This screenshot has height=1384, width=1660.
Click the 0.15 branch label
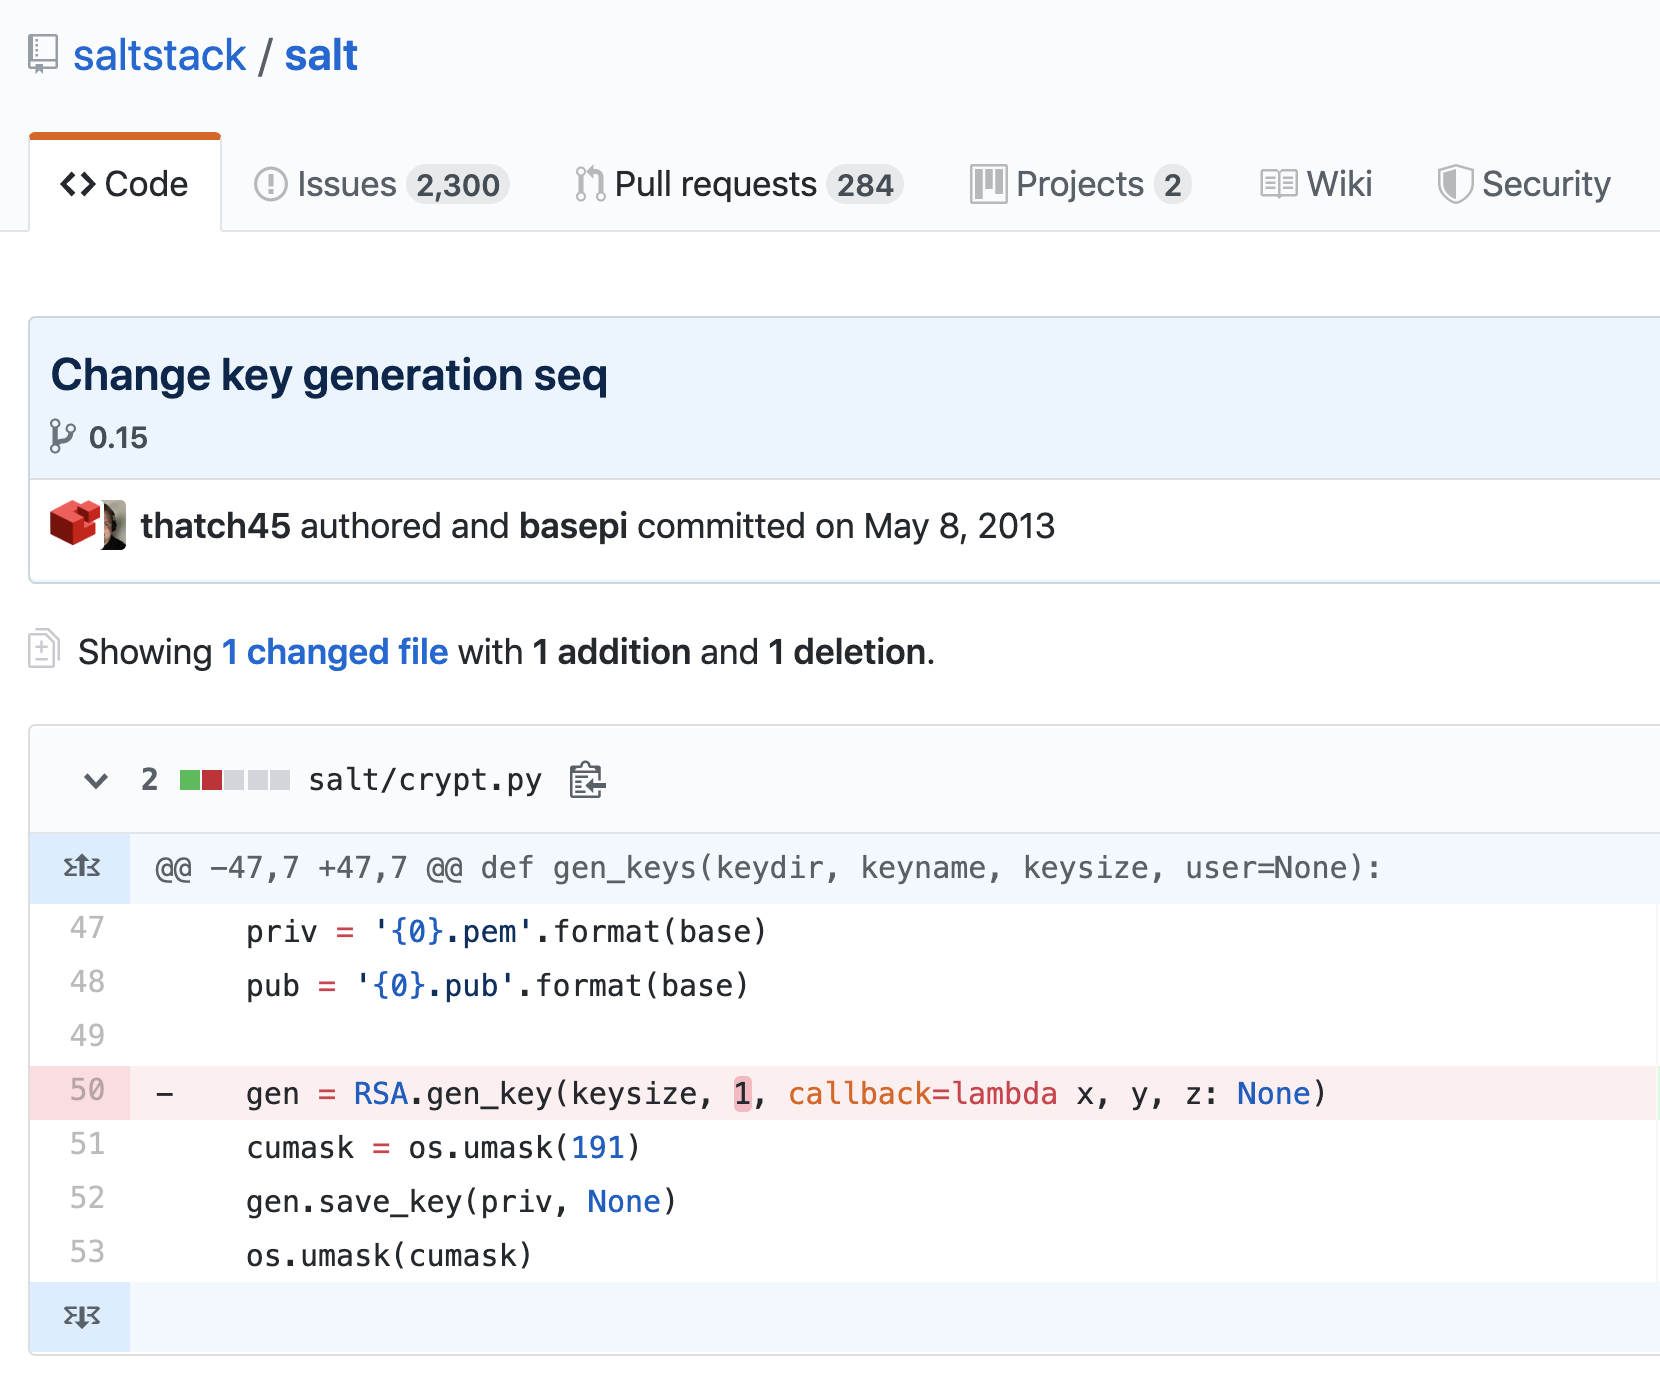point(117,437)
